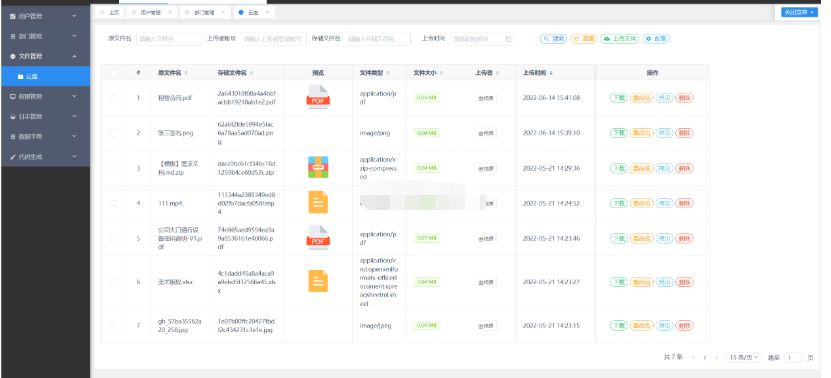Go to the previous page with the left arrow
This screenshot has height=378, width=831.
pos(693,358)
